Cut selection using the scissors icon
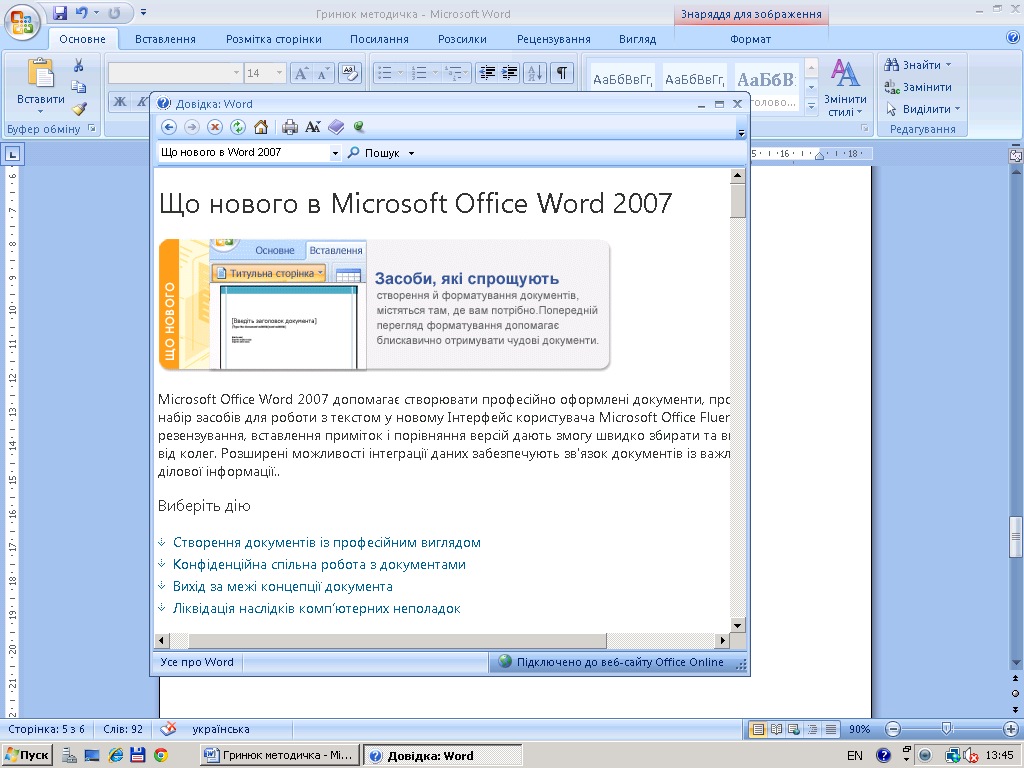 coord(78,65)
